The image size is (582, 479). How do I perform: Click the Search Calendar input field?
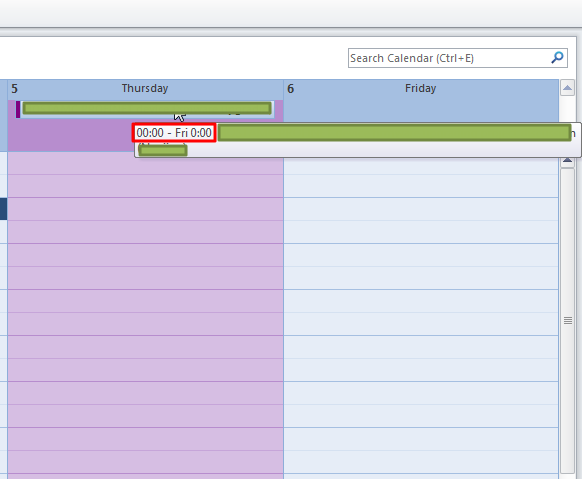(x=449, y=58)
